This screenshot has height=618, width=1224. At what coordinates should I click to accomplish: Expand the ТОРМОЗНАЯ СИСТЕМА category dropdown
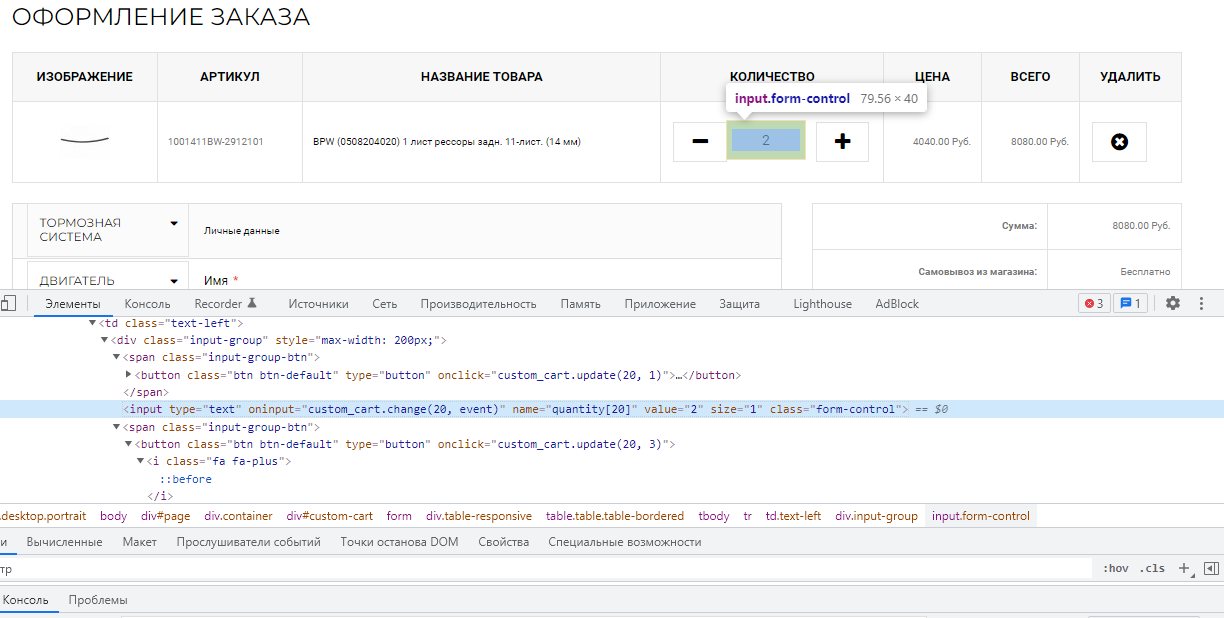[174, 223]
